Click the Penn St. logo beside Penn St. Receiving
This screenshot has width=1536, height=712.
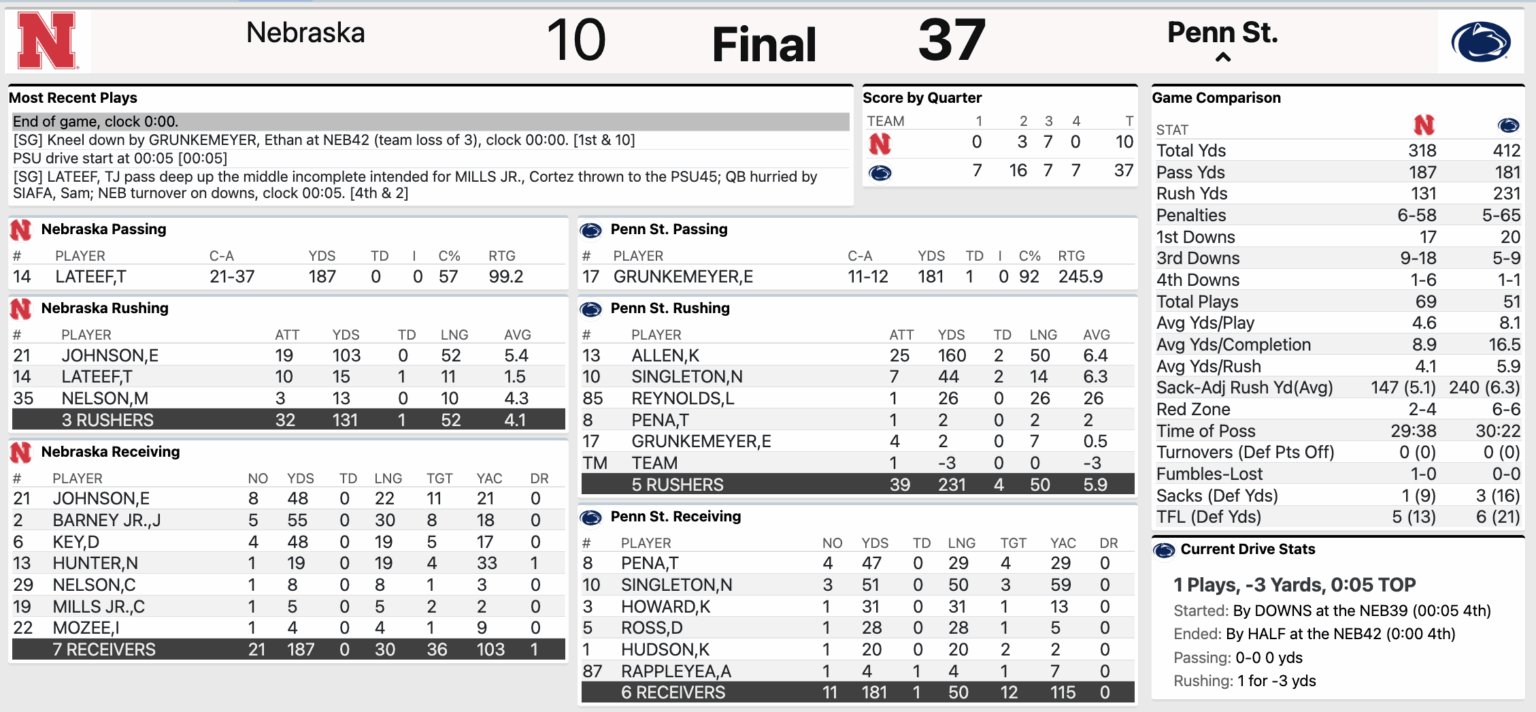pyautogui.click(x=590, y=516)
